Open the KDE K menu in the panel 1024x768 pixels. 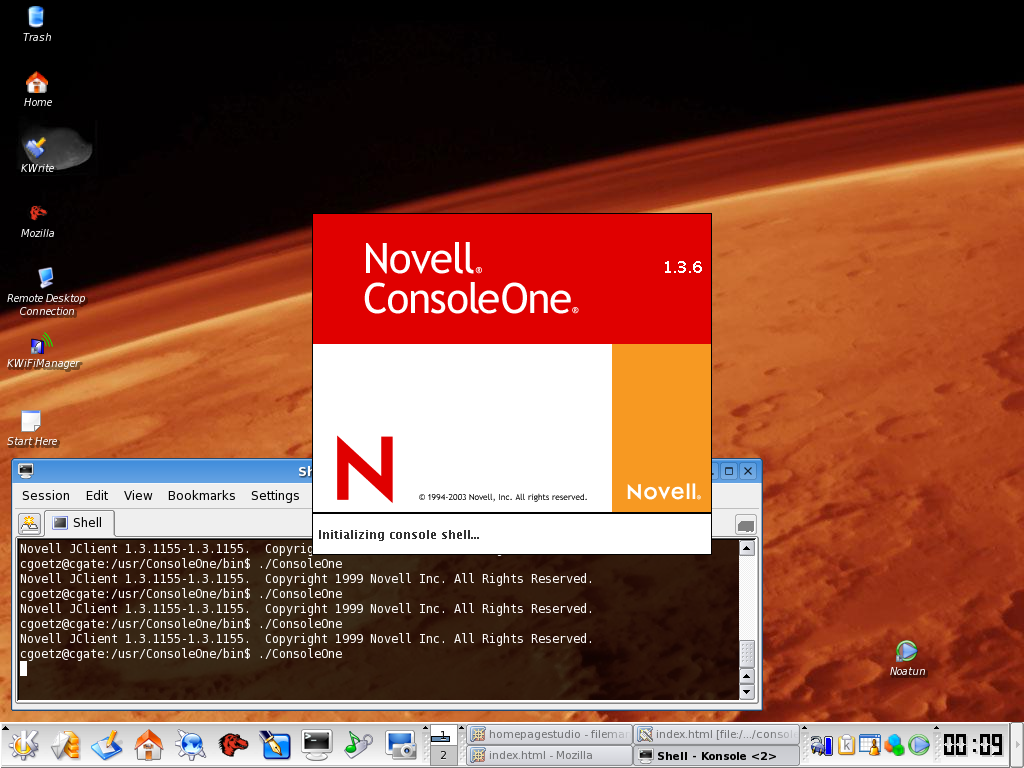[x=24, y=745]
